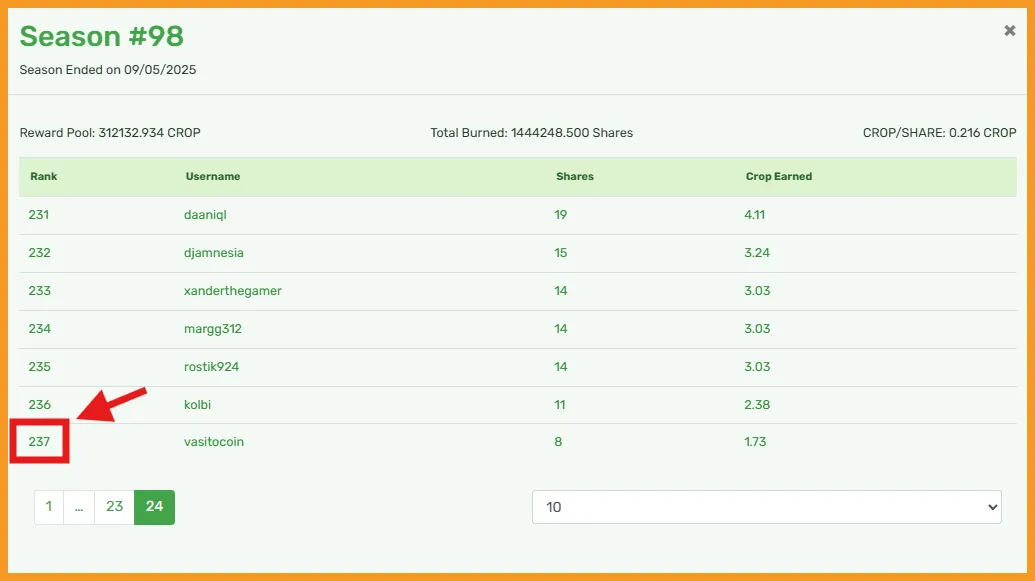Screen dimensions: 1035x581
Task: Open rostik924's username link
Action: coord(211,366)
